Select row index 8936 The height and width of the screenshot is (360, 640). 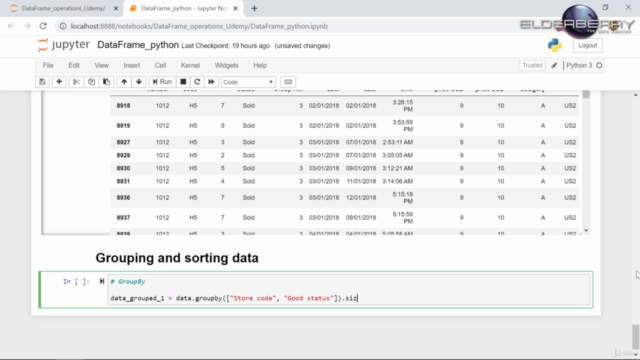[x=123, y=198]
